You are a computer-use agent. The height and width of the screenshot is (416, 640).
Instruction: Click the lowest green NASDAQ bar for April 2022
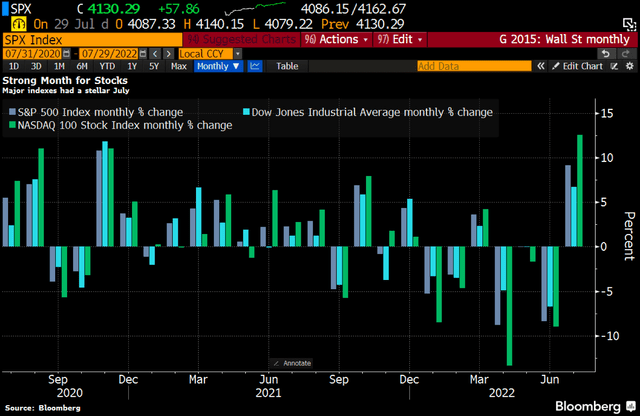[x=509, y=306]
